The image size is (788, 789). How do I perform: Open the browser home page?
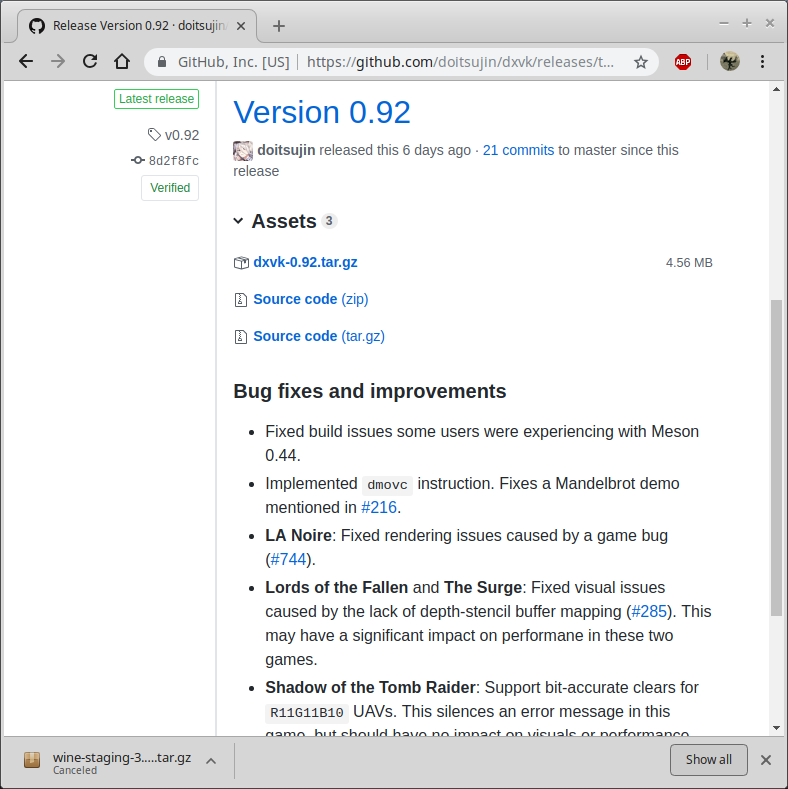click(122, 61)
